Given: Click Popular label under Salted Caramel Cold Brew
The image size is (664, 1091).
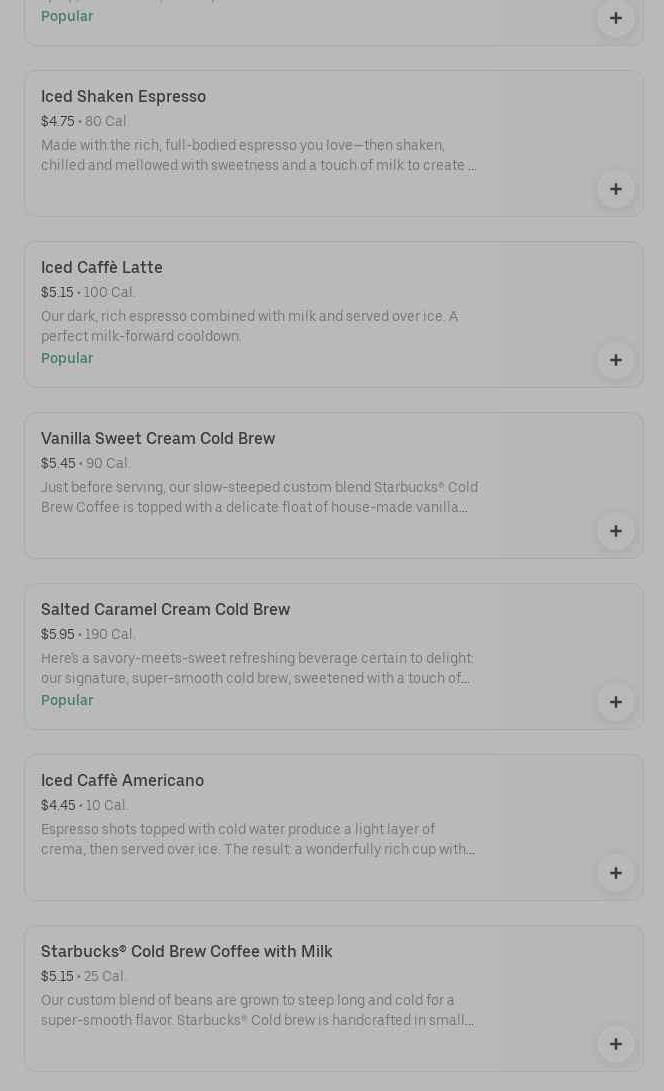Looking at the screenshot, I should [x=67, y=700].
